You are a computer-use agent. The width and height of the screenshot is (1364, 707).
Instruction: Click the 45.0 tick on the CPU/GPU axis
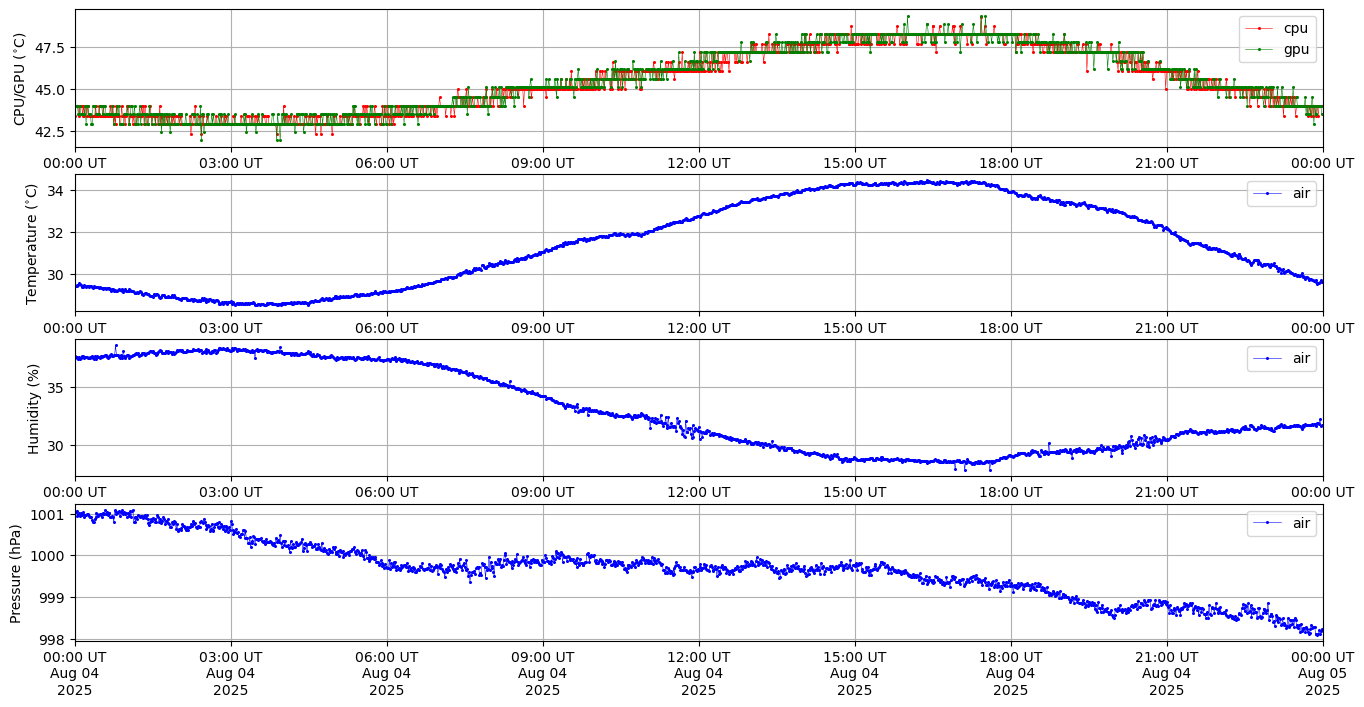[52, 90]
